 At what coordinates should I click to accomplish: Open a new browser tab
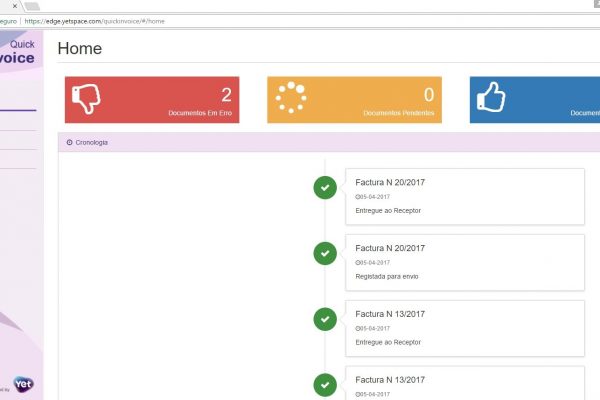tap(31, 6)
